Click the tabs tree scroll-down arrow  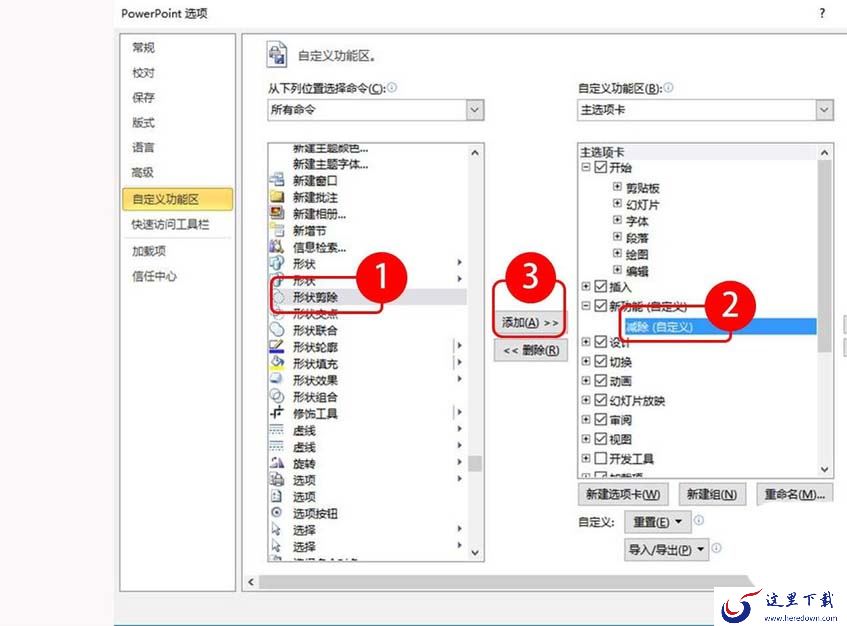point(824,469)
